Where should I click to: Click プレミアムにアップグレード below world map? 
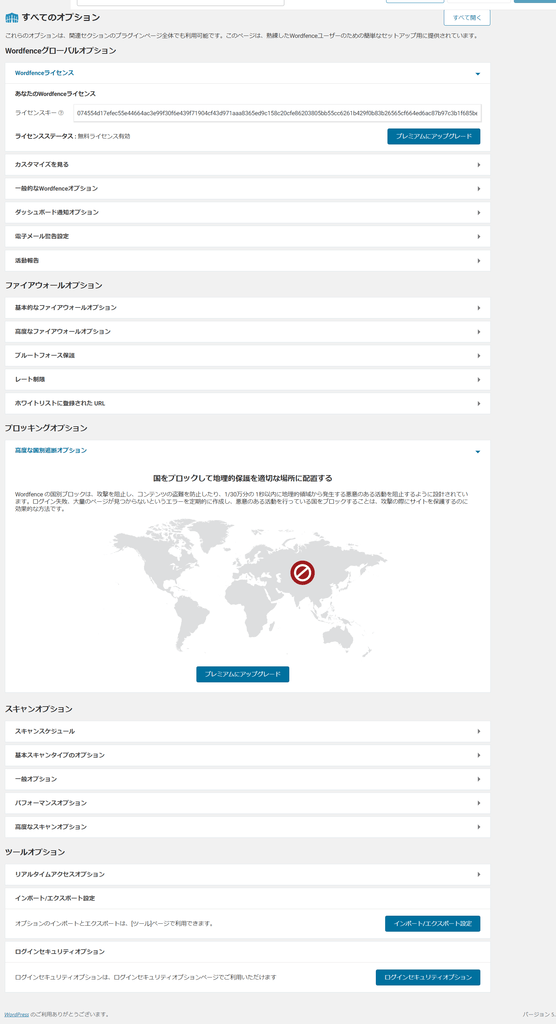pyautogui.click(x=242, y=674)
